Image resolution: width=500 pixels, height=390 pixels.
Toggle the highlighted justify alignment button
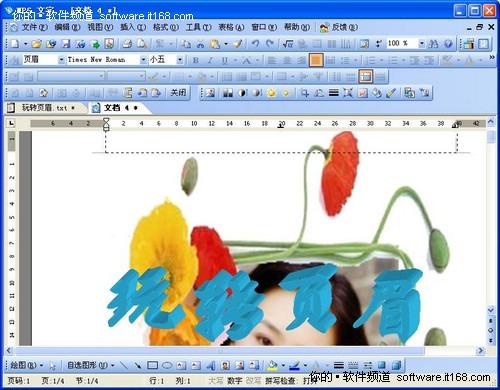(x=316, y=60)
